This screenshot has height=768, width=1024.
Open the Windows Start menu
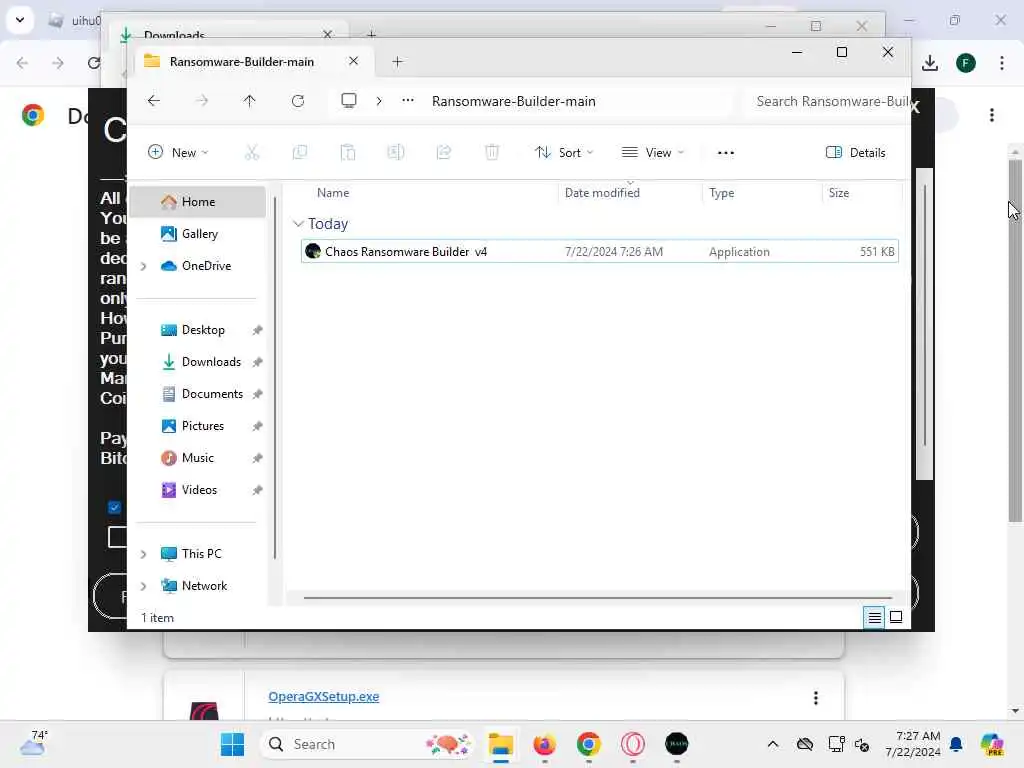(x=232, y=744)
